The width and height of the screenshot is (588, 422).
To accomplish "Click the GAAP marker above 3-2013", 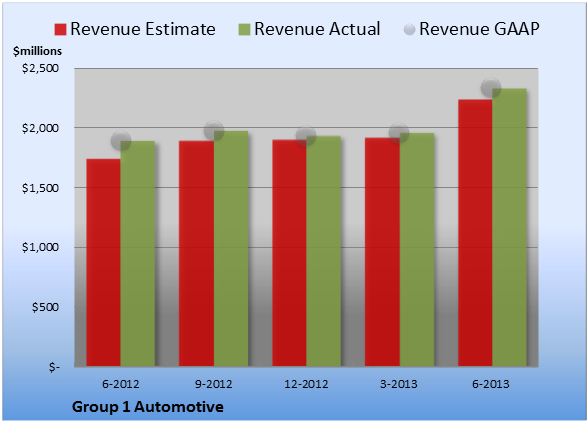I will pyautogui.click(x=399, y=132).
